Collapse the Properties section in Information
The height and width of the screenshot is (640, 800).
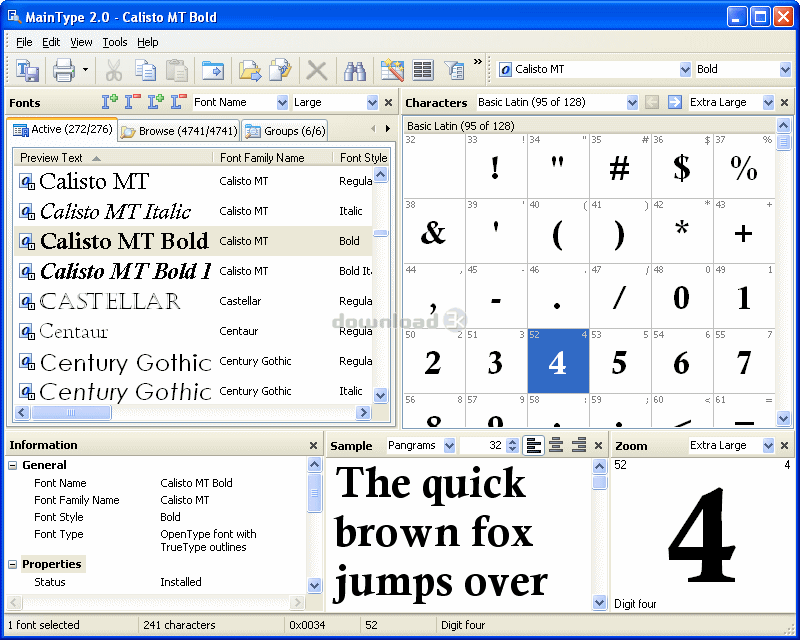(x=13, y=564)
